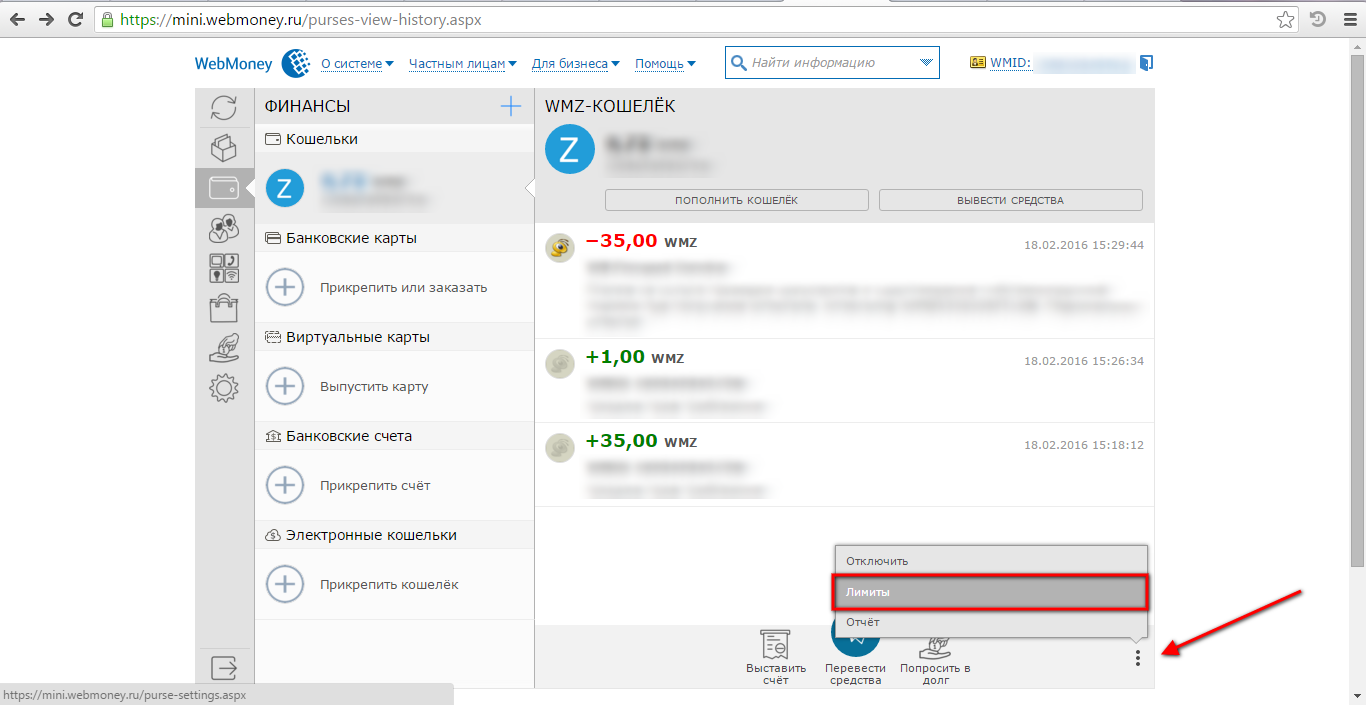Click plus circle for Прикрепить счёт
Screen dimensions: 1366x705
(x=285, y=485)
